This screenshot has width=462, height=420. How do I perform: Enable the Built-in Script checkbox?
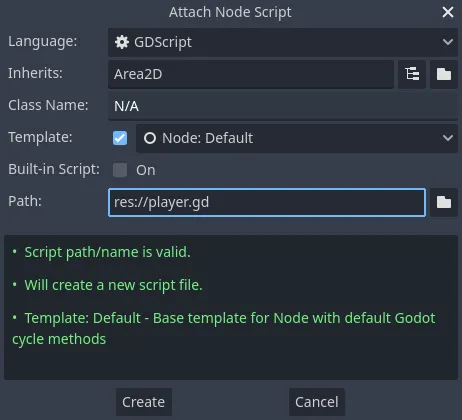coord(120,170)
